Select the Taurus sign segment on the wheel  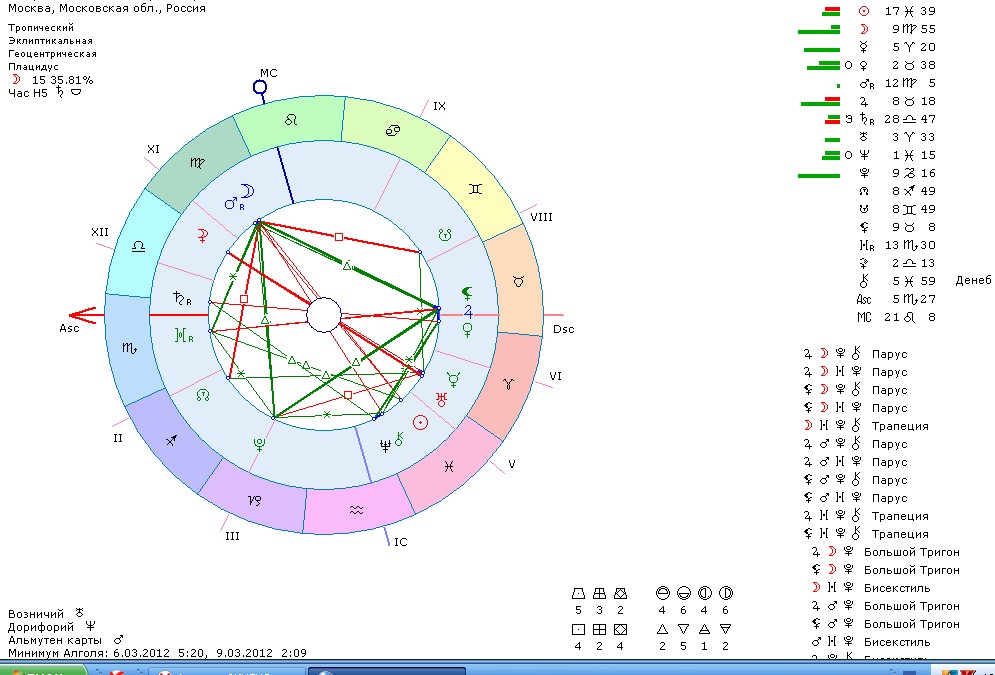coord(518,283)
